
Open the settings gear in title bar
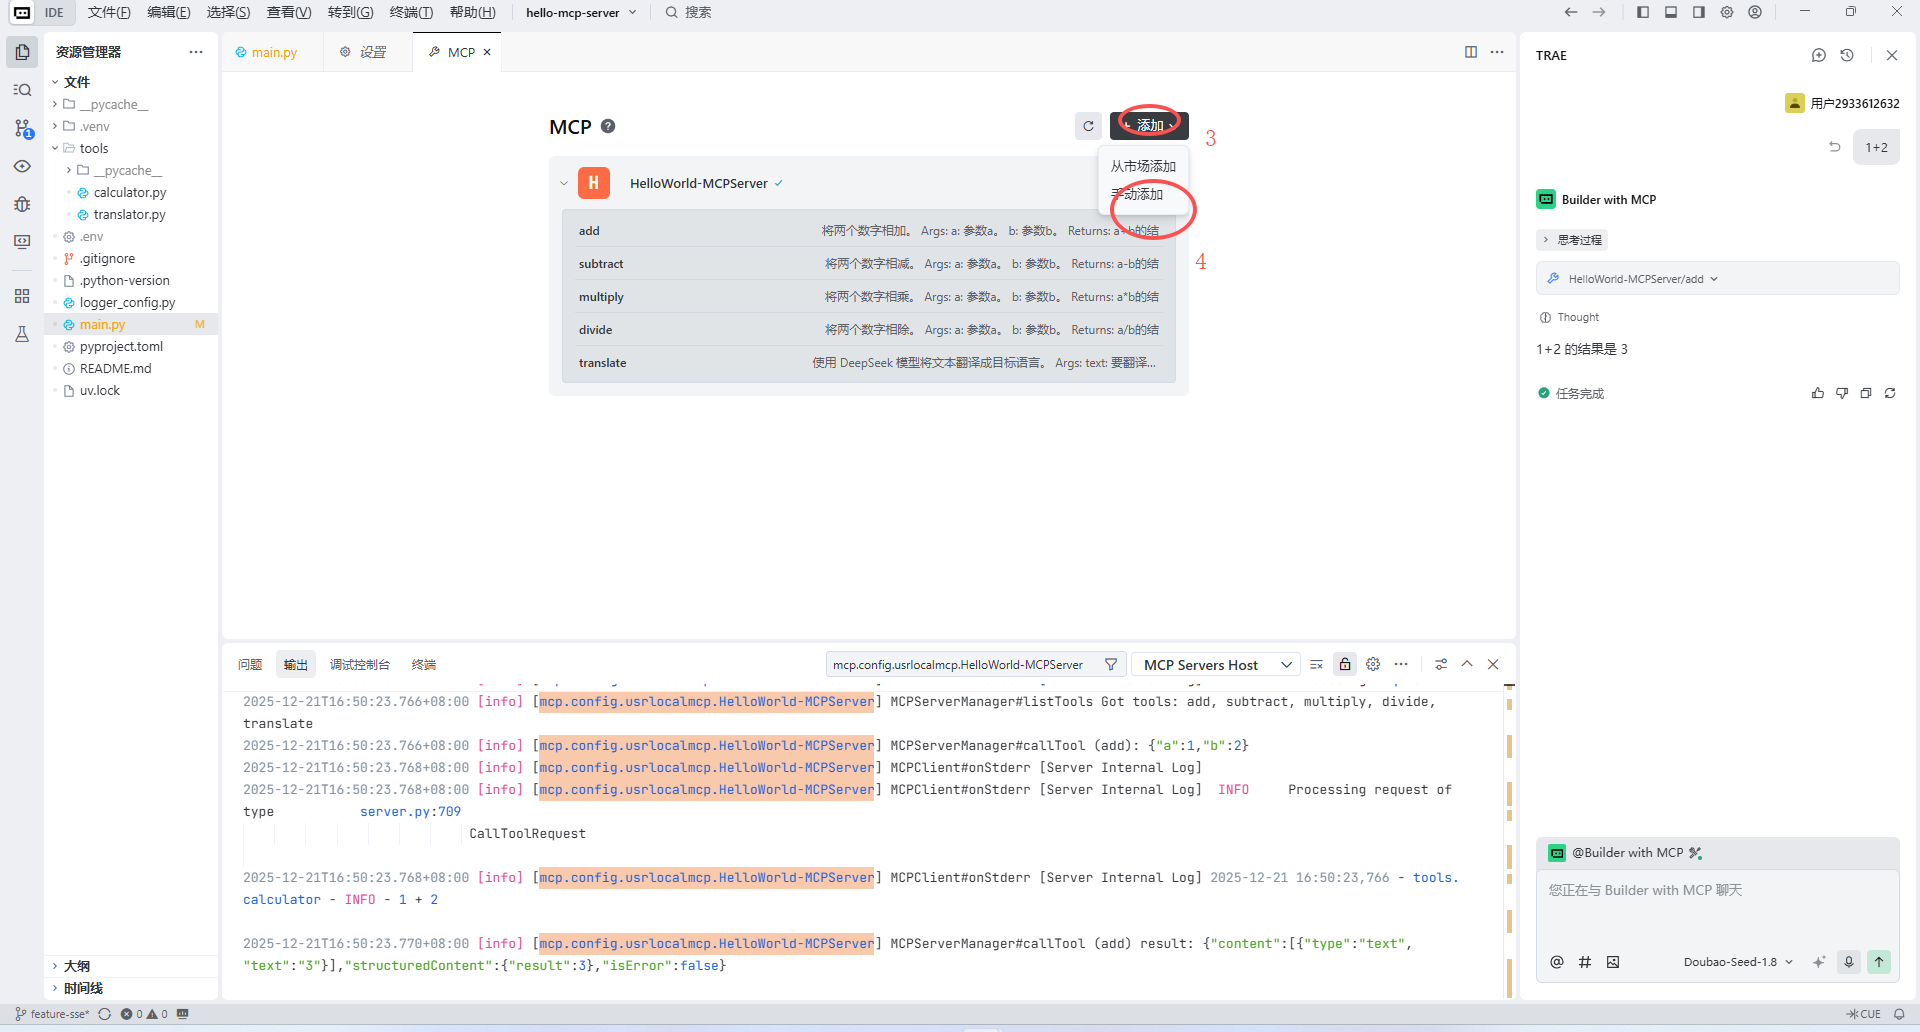pyautogui.click(x=1727, y=12)
